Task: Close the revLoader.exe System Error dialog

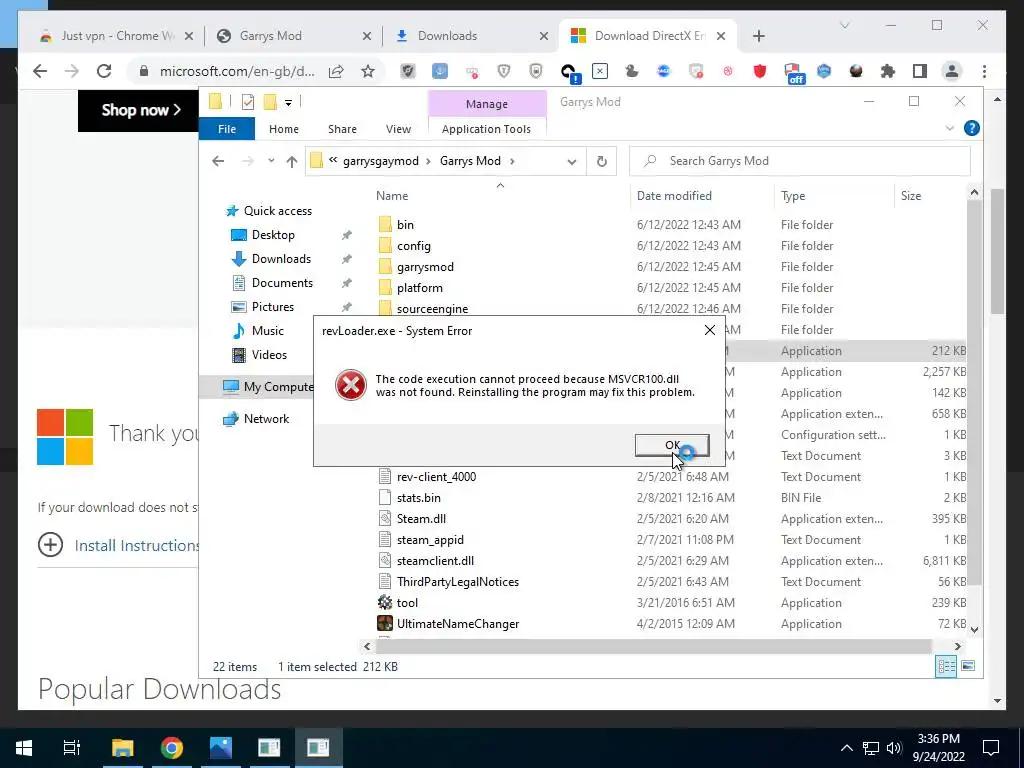Action: 710,330
